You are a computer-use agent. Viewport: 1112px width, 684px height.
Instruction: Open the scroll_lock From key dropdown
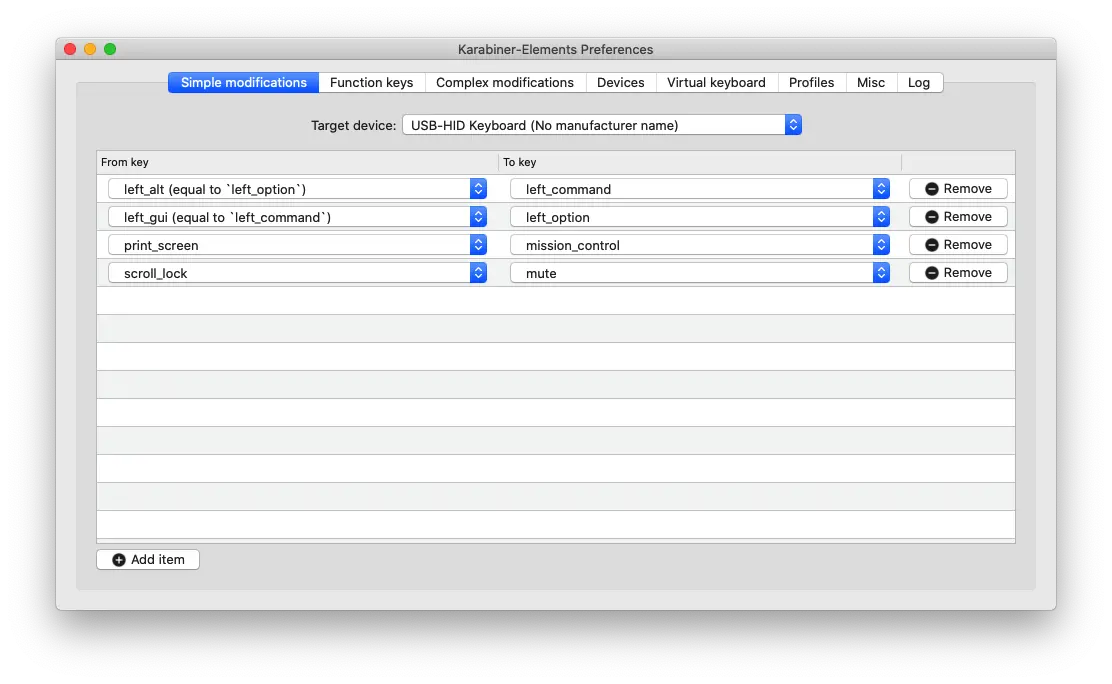297,273
